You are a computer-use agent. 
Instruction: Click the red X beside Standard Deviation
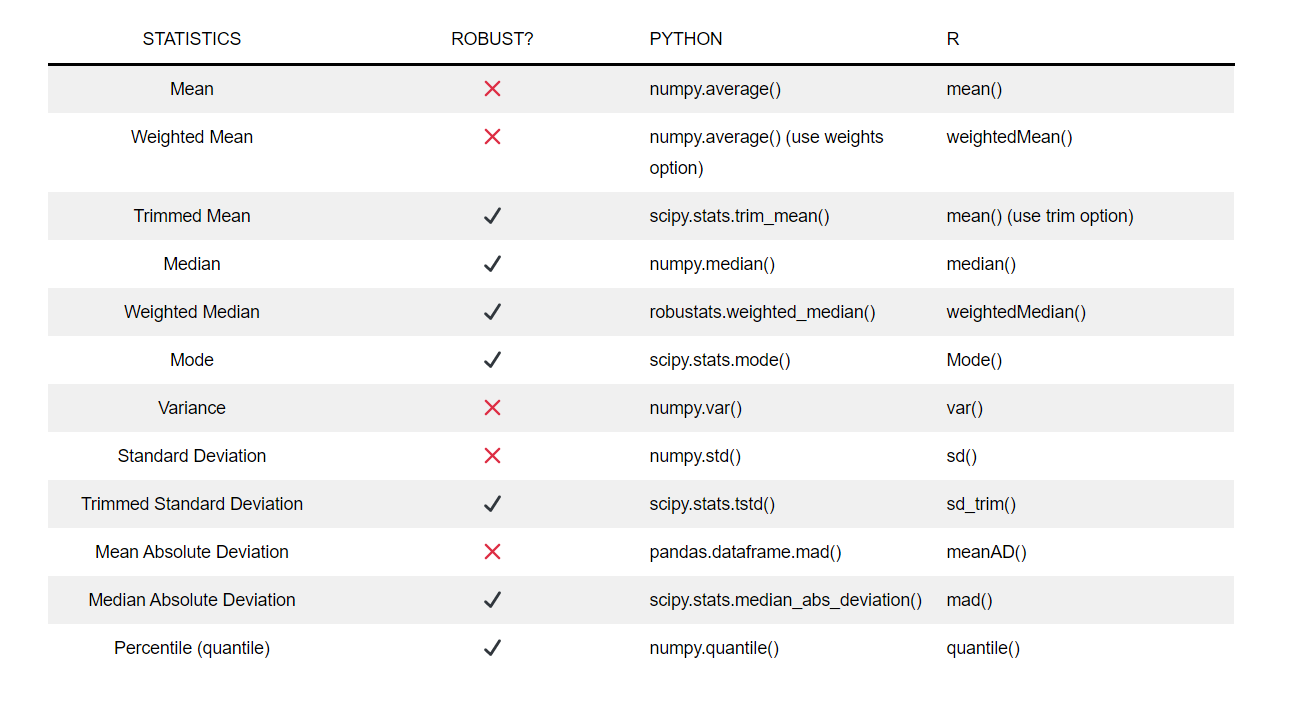[492, 455]
